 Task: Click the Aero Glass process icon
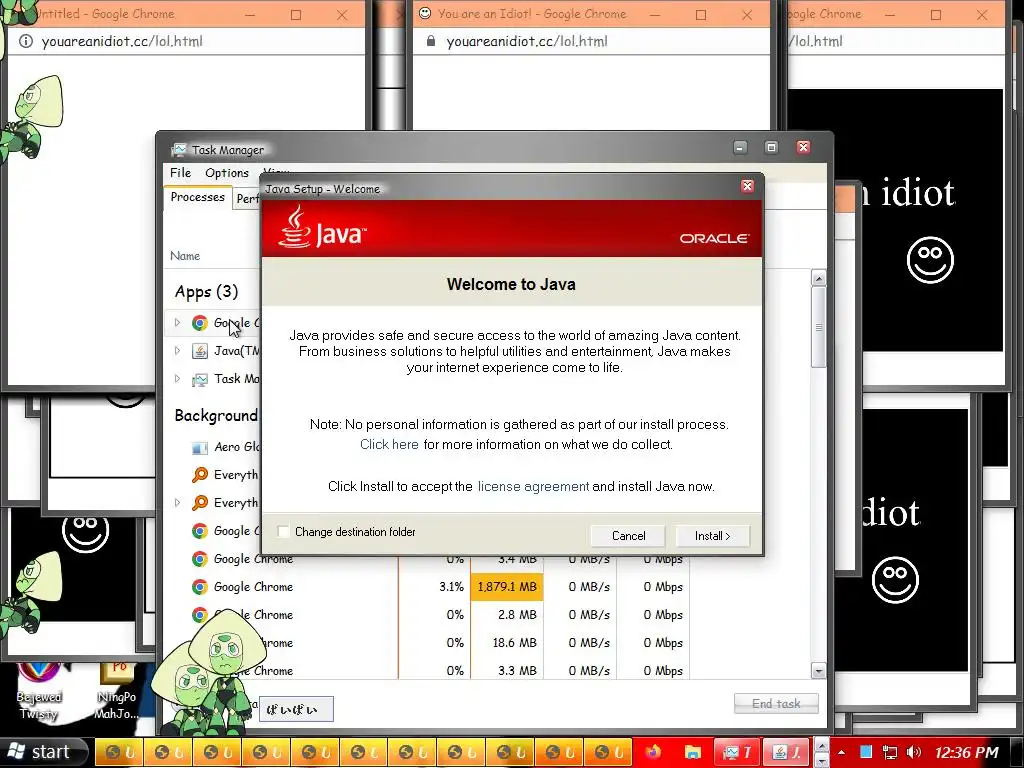click(x=200, y=447)
